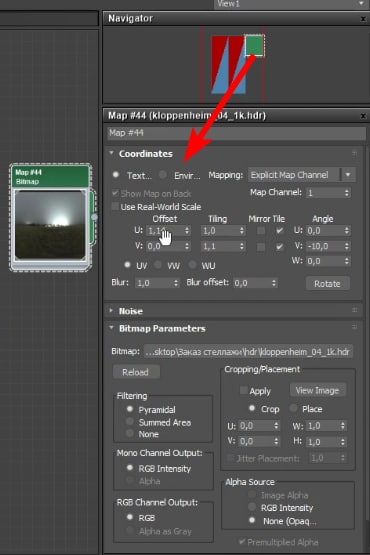370x555 pixels.
Task: Adjust the Blur spinner arrows
Action: click(x=176, y=283)
